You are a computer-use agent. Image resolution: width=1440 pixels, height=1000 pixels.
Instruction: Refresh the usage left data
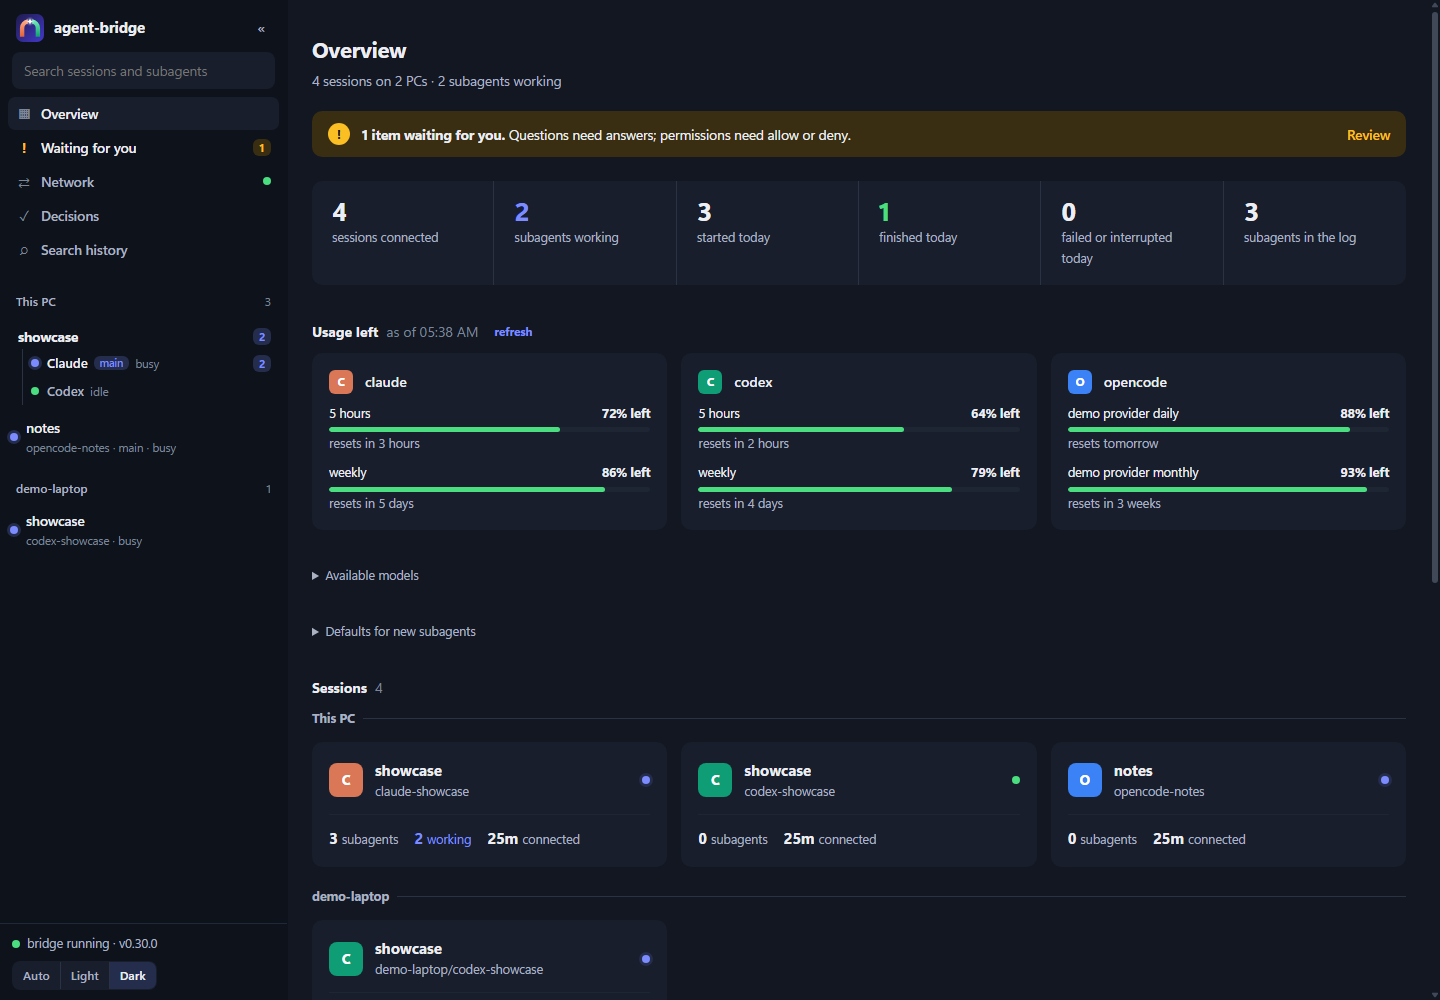(513, 332)
